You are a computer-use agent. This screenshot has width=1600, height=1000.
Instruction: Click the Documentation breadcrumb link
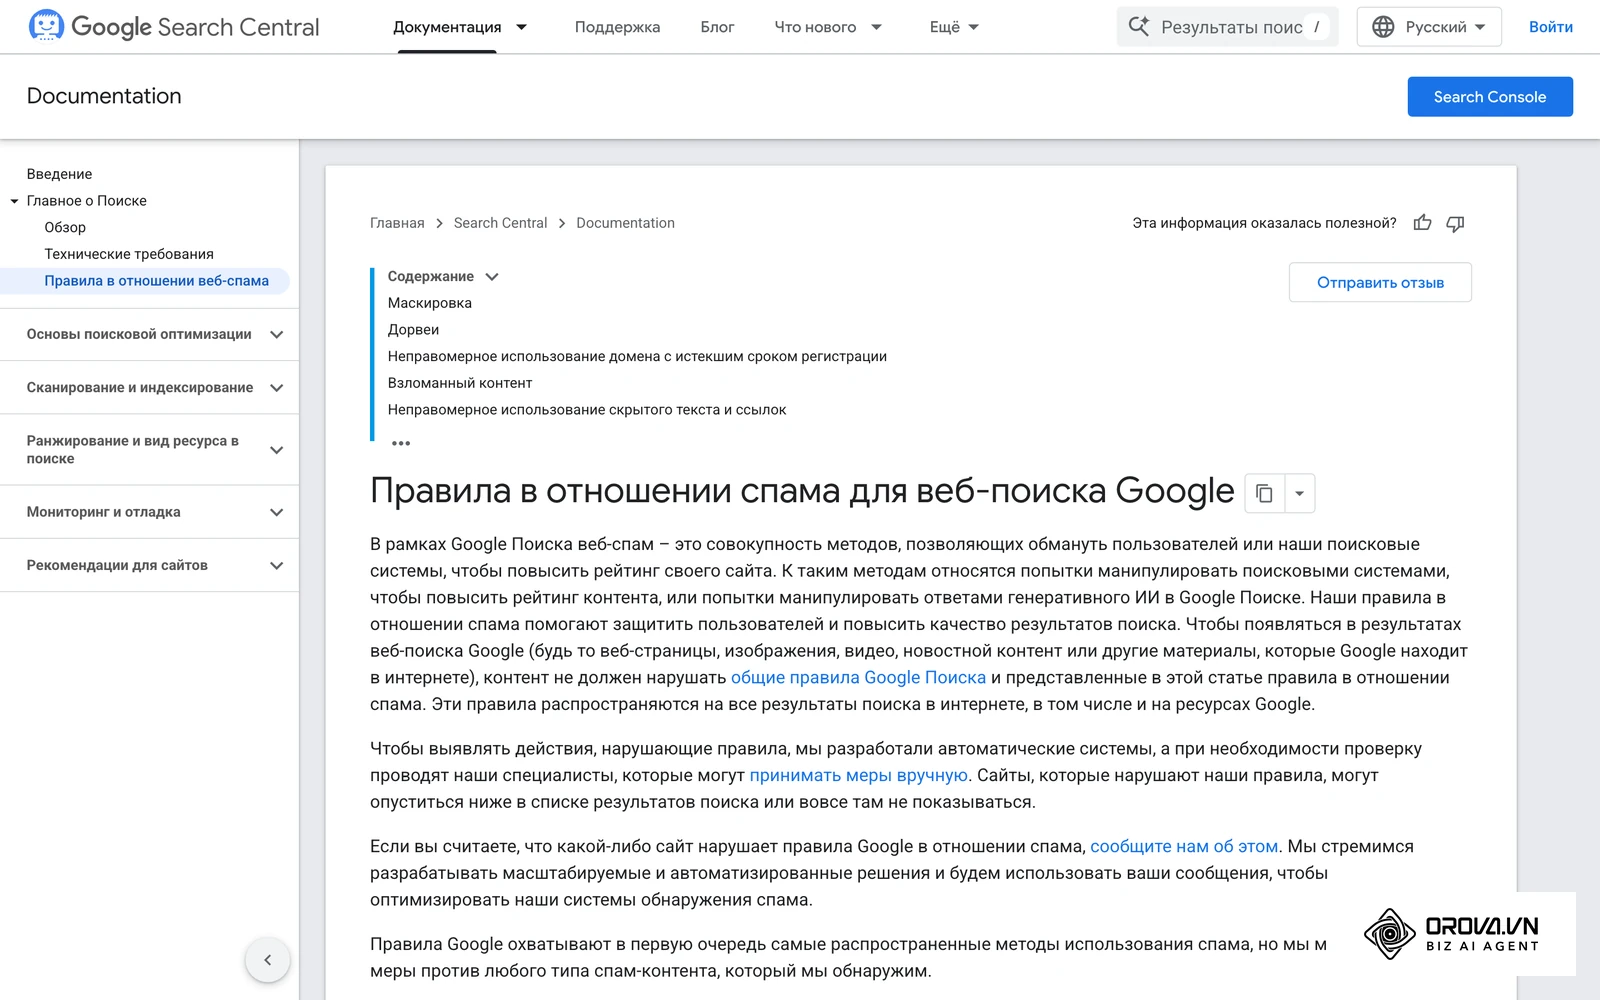tap(625, 223)
